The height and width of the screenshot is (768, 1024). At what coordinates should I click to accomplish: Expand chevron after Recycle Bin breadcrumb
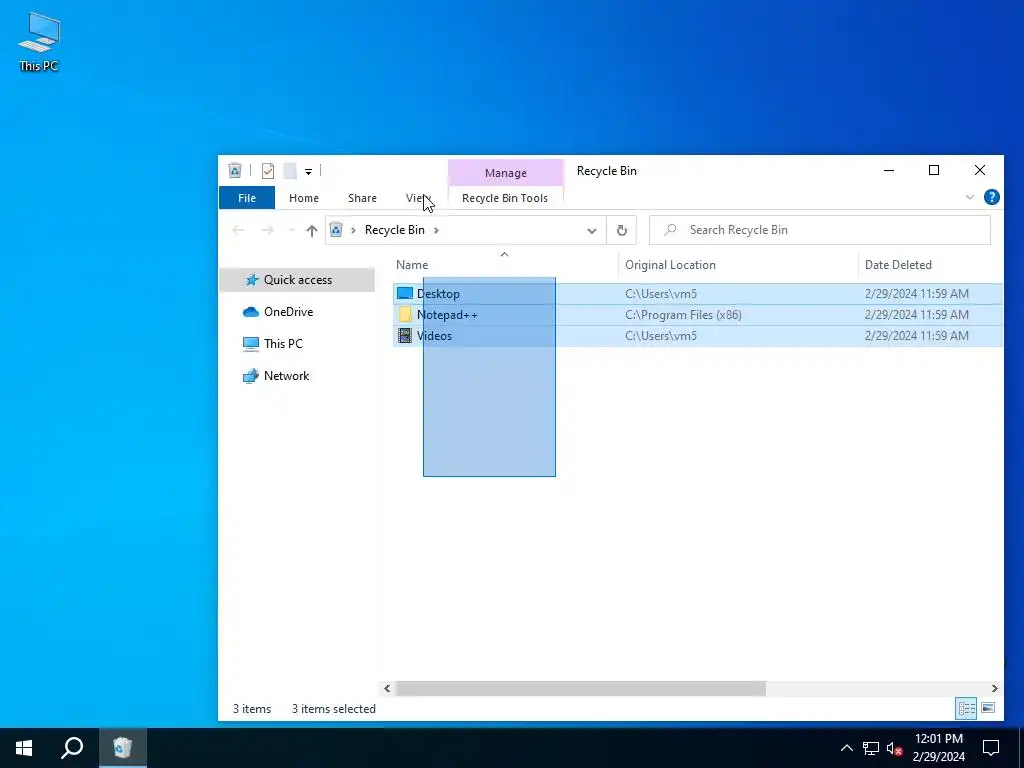[436, 230]
